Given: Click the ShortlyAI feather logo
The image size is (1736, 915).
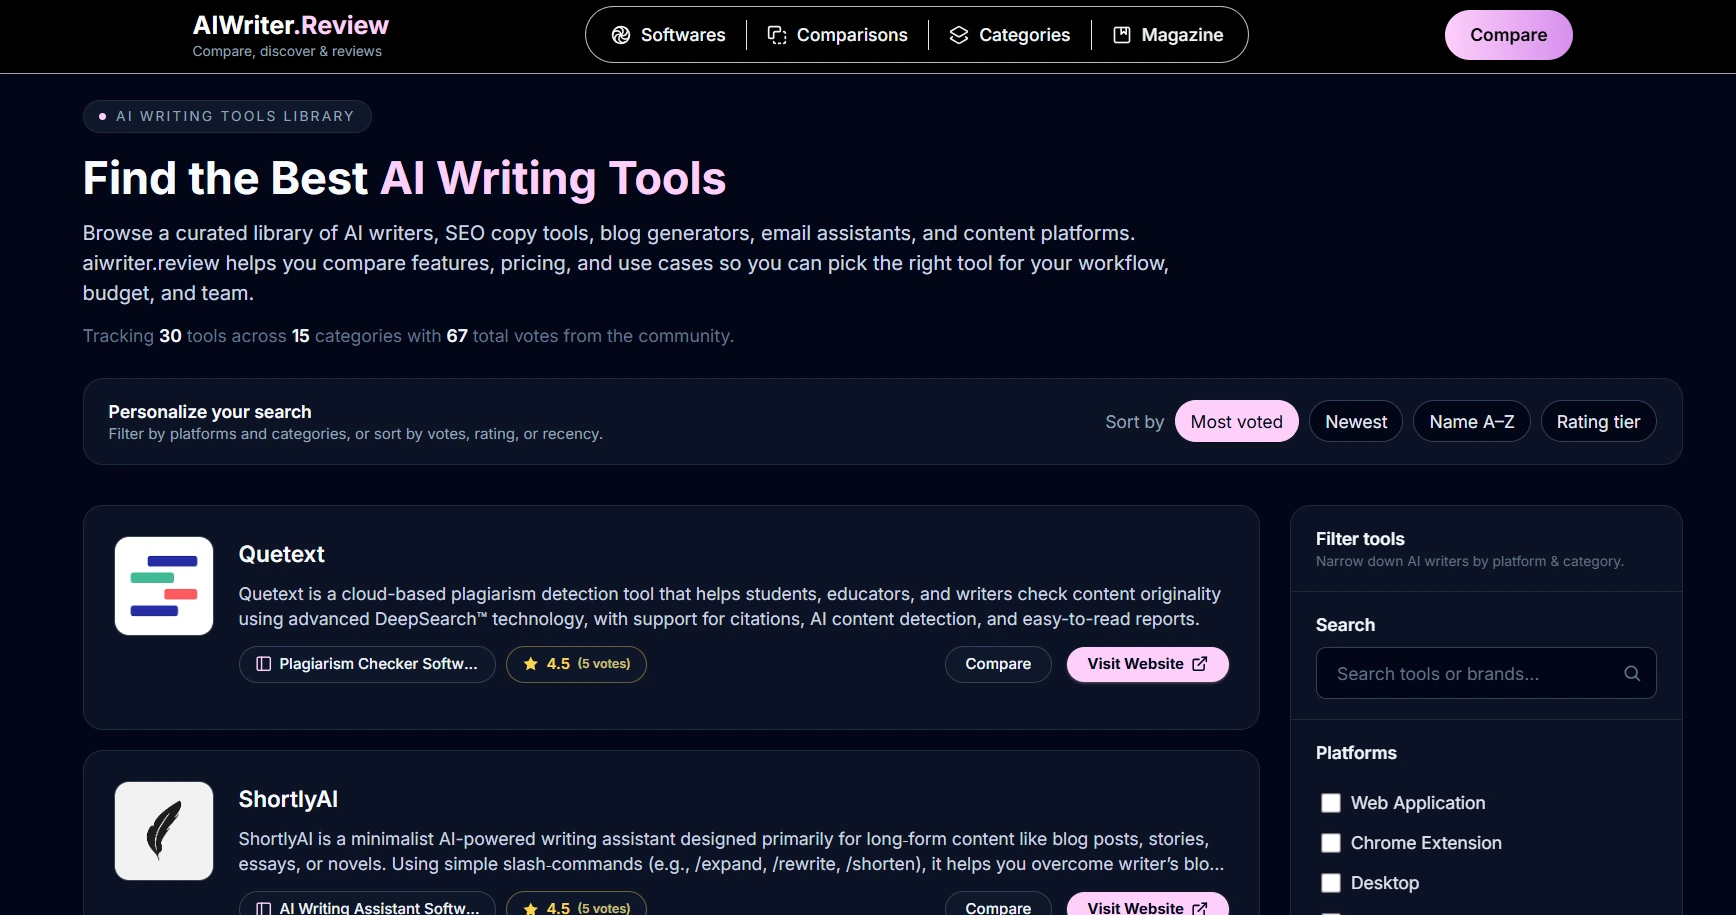Looking at the screenshot, I should (164, 831).
